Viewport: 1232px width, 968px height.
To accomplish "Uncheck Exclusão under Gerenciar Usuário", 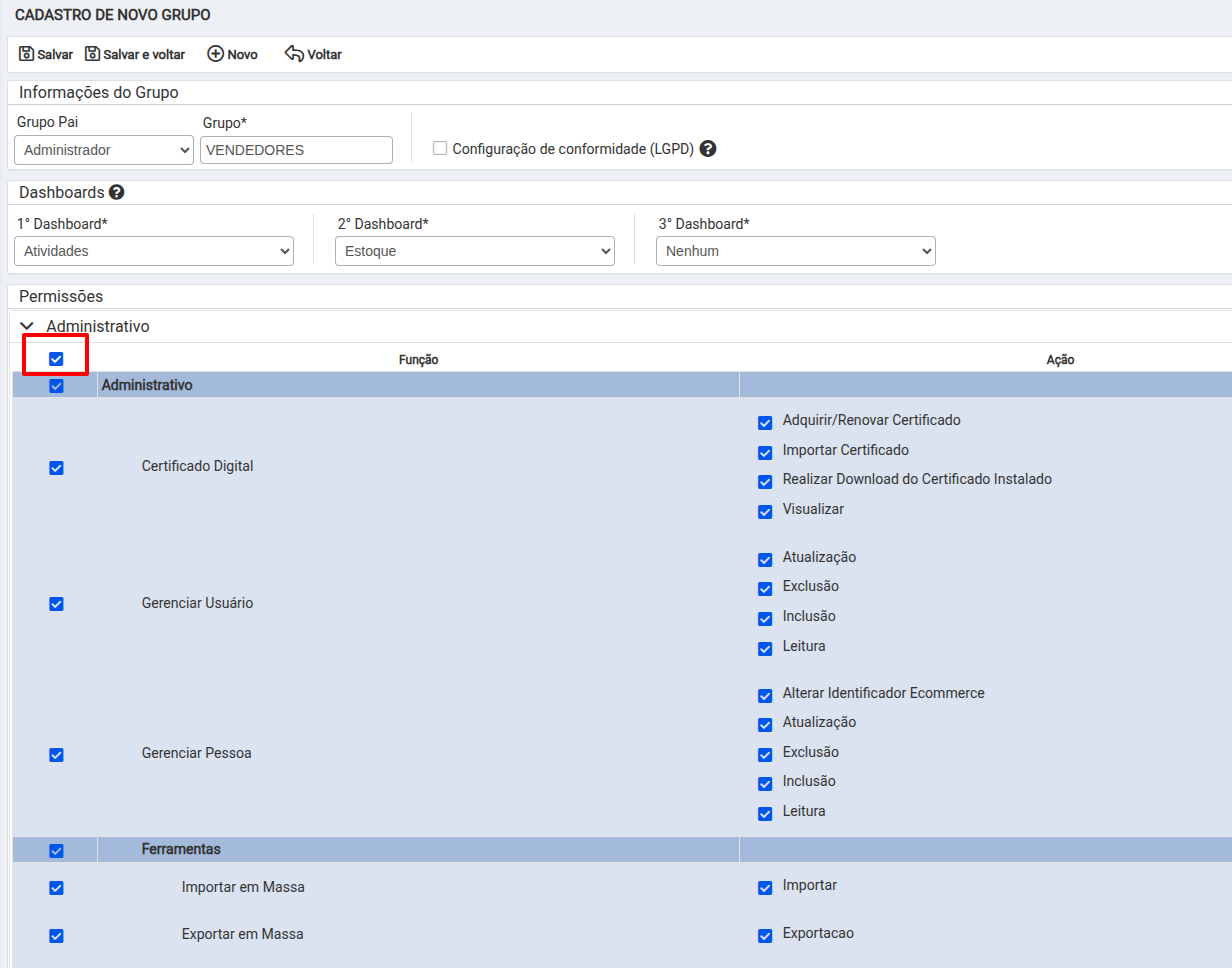I will coord(765,589).
